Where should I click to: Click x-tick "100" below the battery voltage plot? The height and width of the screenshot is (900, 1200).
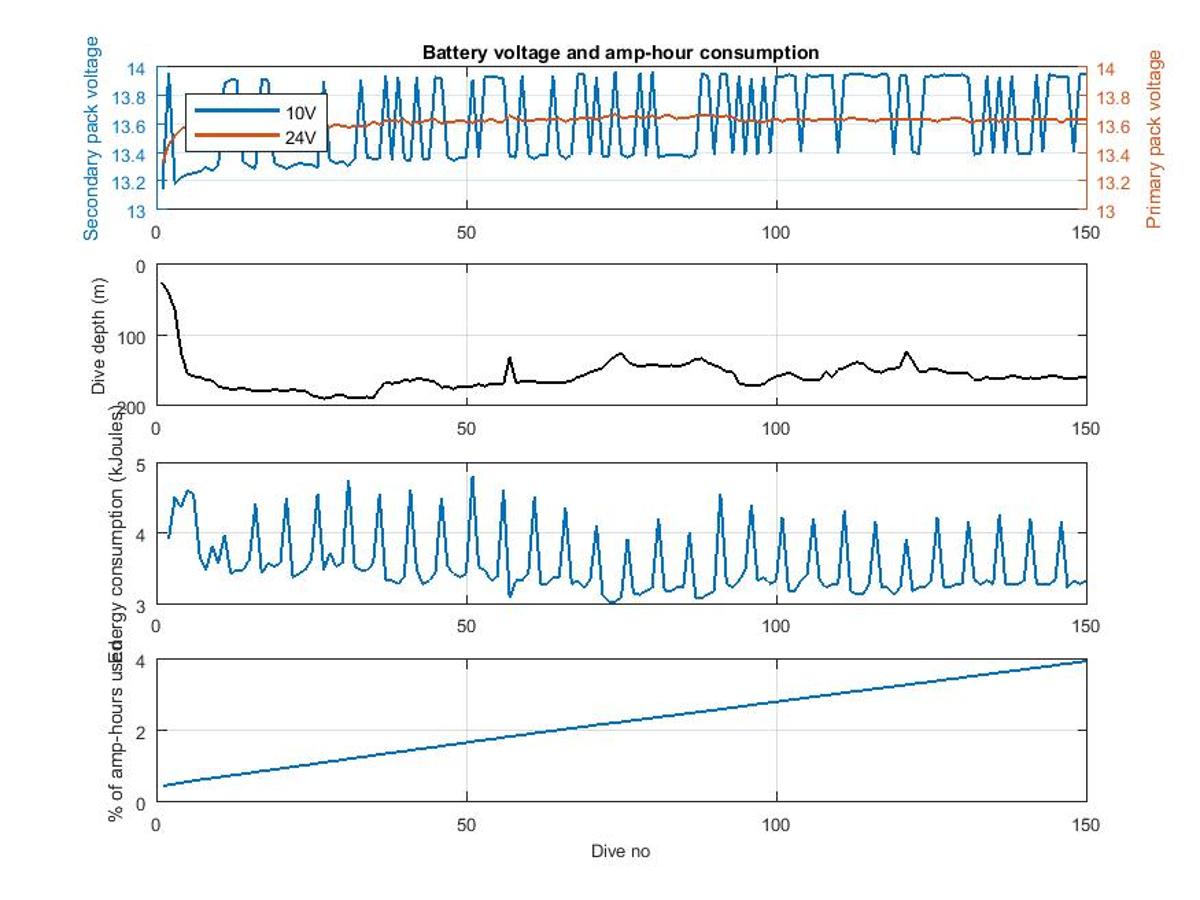click(x=776, y=231)
